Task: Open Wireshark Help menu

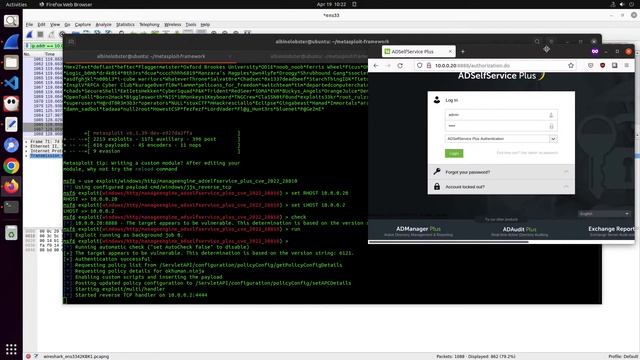Action: 205,24
